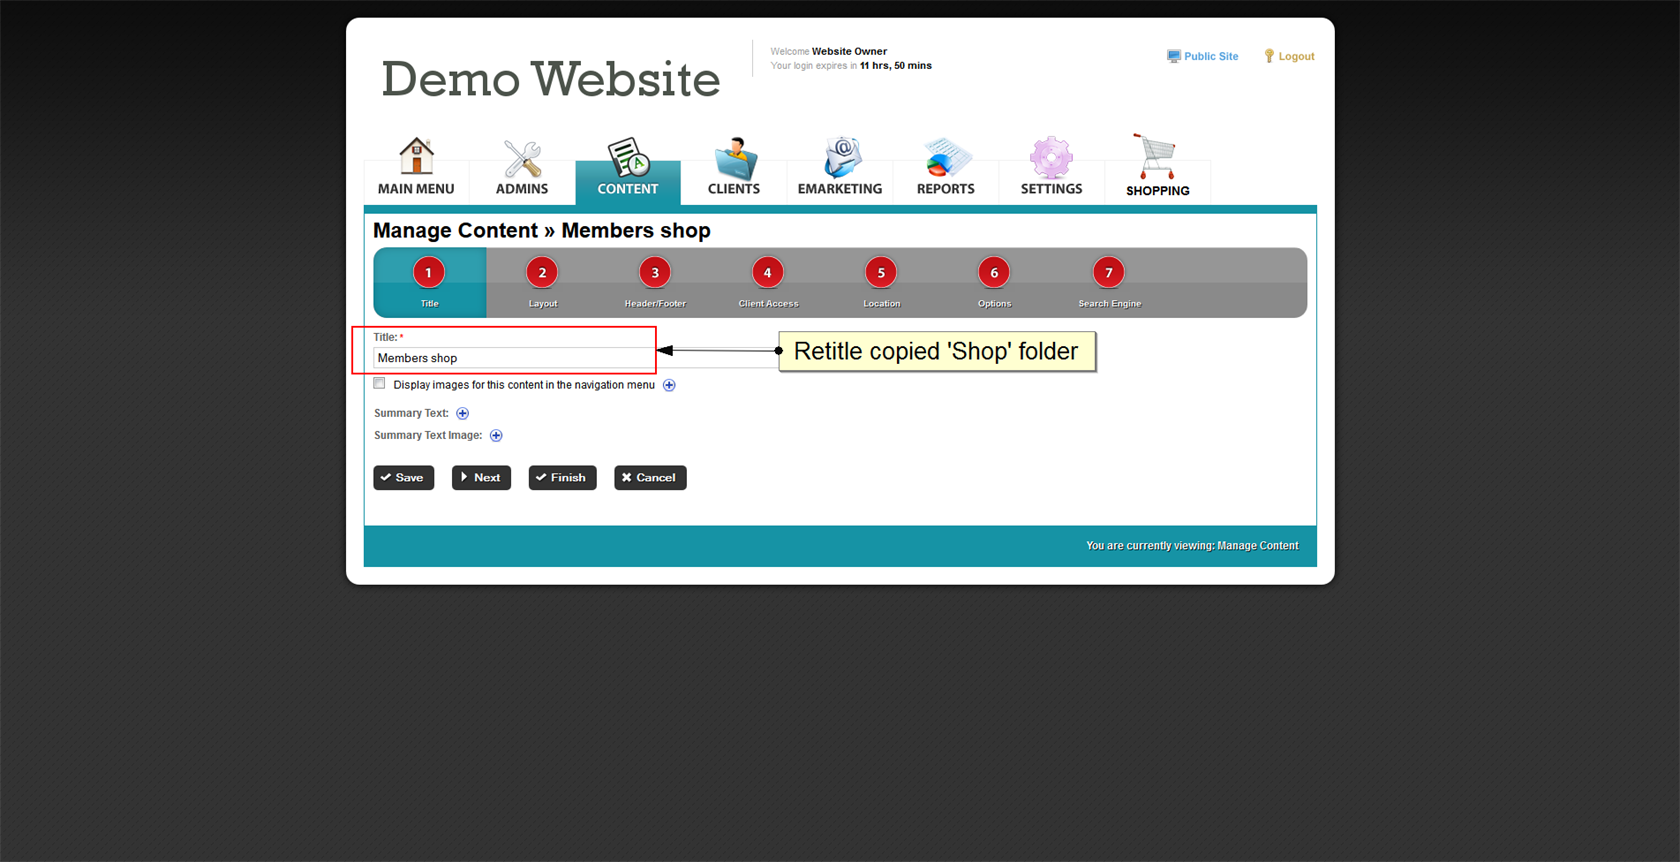1680x862 pixels.
Task: Select the Content document icon
Action: [628, 158]
